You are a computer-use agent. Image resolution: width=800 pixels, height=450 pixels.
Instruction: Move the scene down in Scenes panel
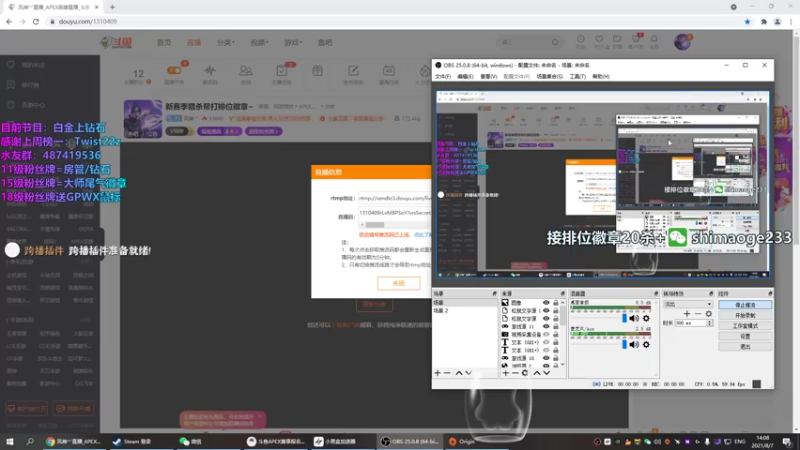468,373
